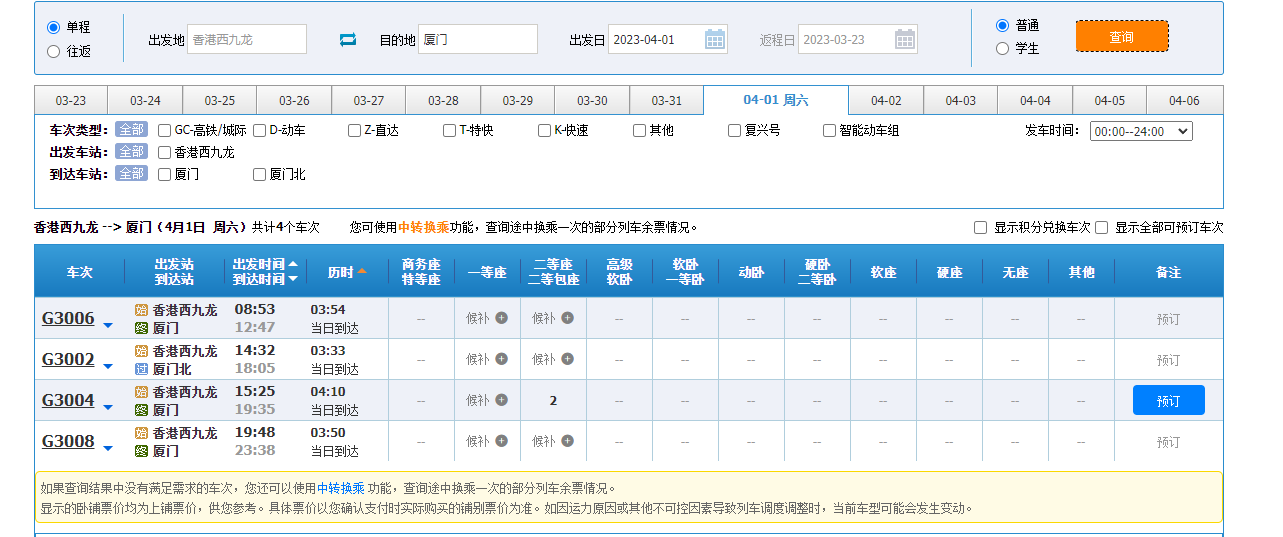Select the 往返 round-trip radio button
Image resolution: width=1283 pixels, height=537 pixels.
(x=53, y=51)
